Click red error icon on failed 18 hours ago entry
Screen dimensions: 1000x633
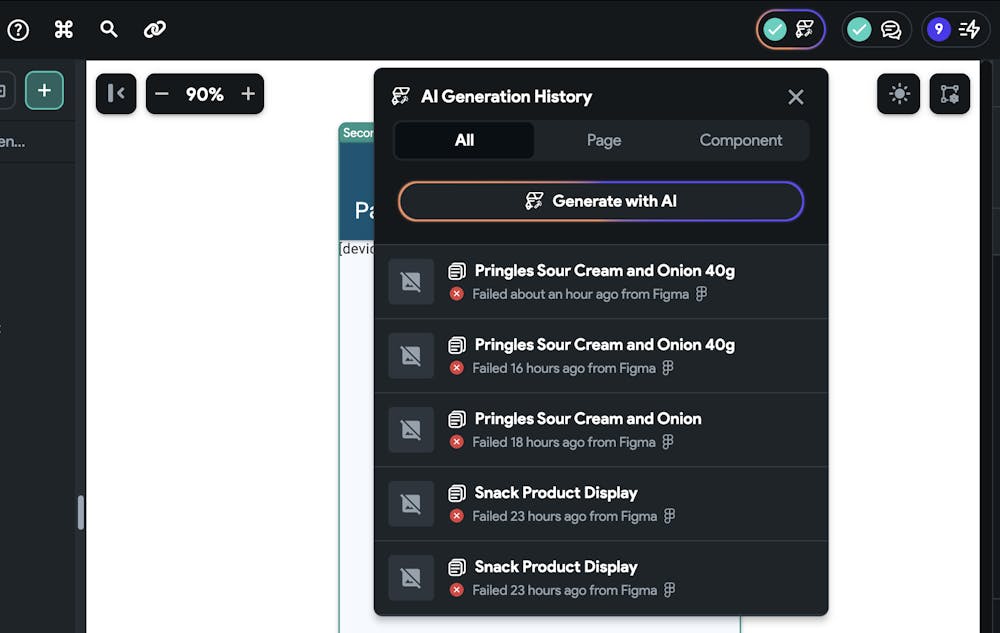pyautogui.click(x=457, y=442)
